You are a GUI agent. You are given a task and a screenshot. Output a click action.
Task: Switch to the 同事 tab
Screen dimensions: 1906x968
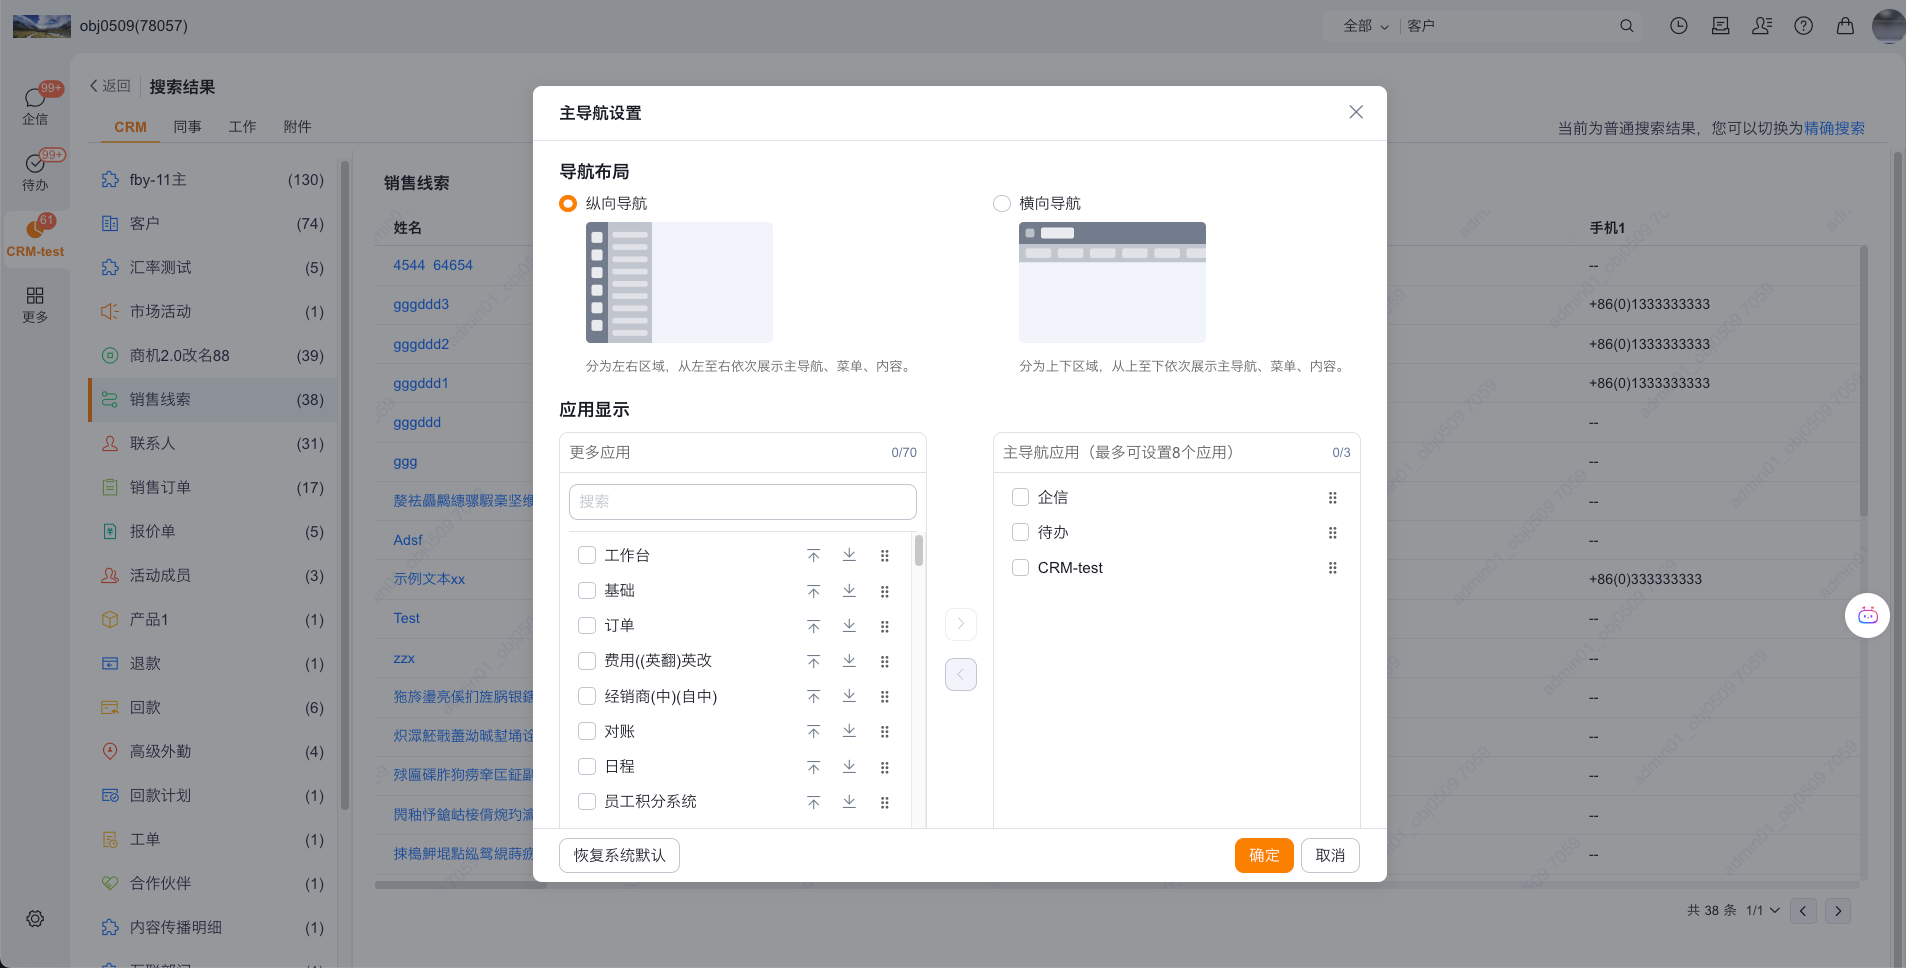pos(187,127)
